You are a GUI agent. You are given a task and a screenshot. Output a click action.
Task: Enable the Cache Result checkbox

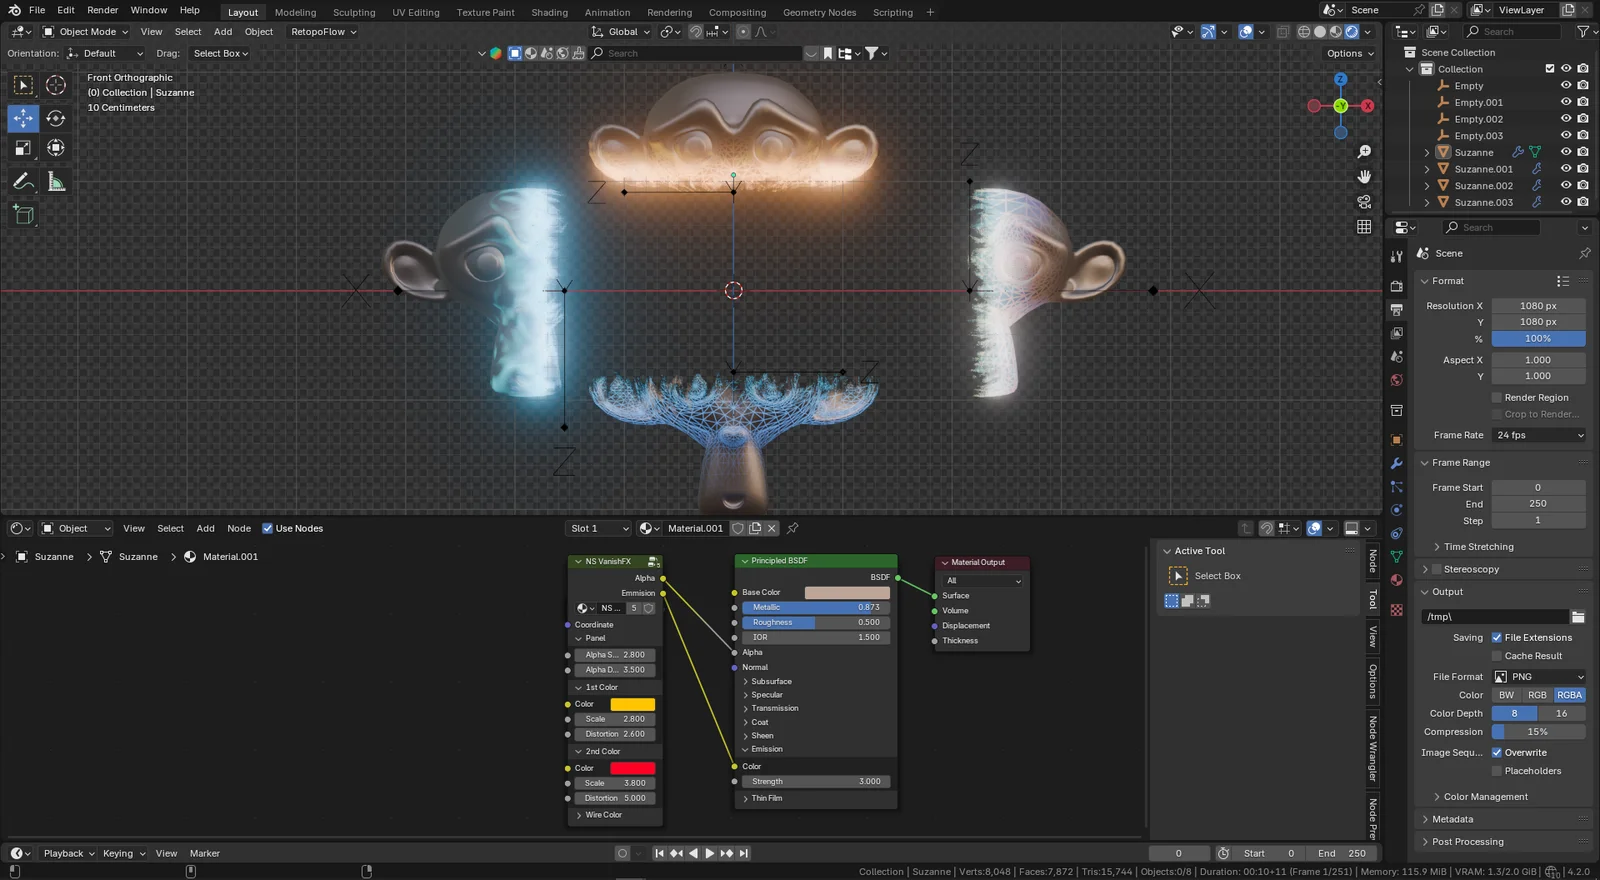[1497, 656]
